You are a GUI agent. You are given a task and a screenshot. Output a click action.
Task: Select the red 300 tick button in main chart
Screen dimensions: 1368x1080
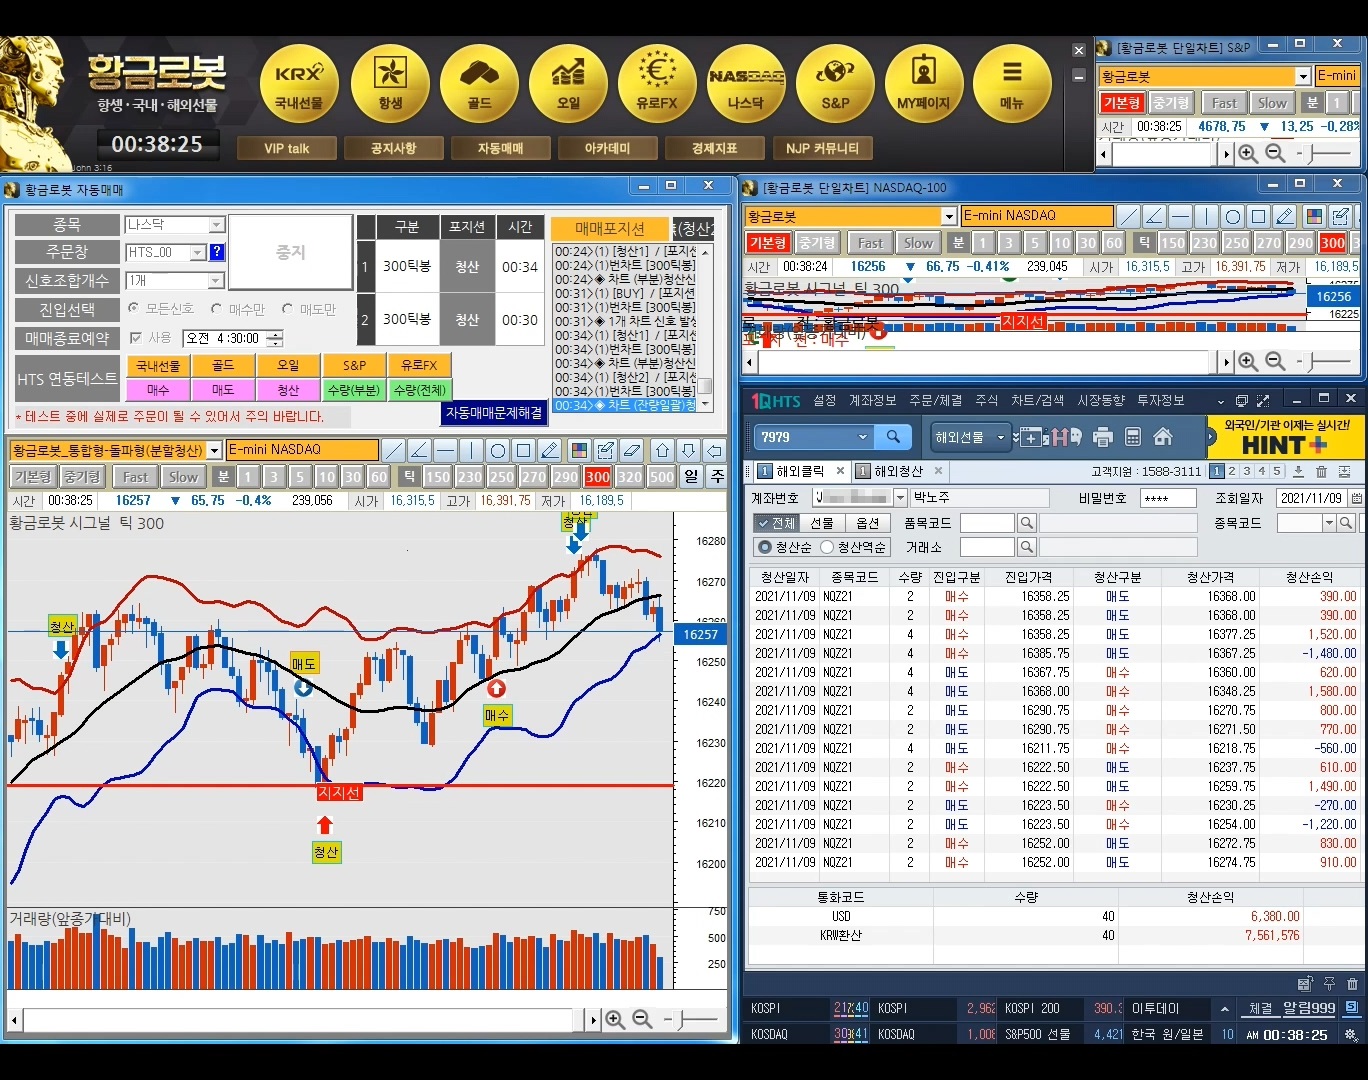click(x=598, y=477)
